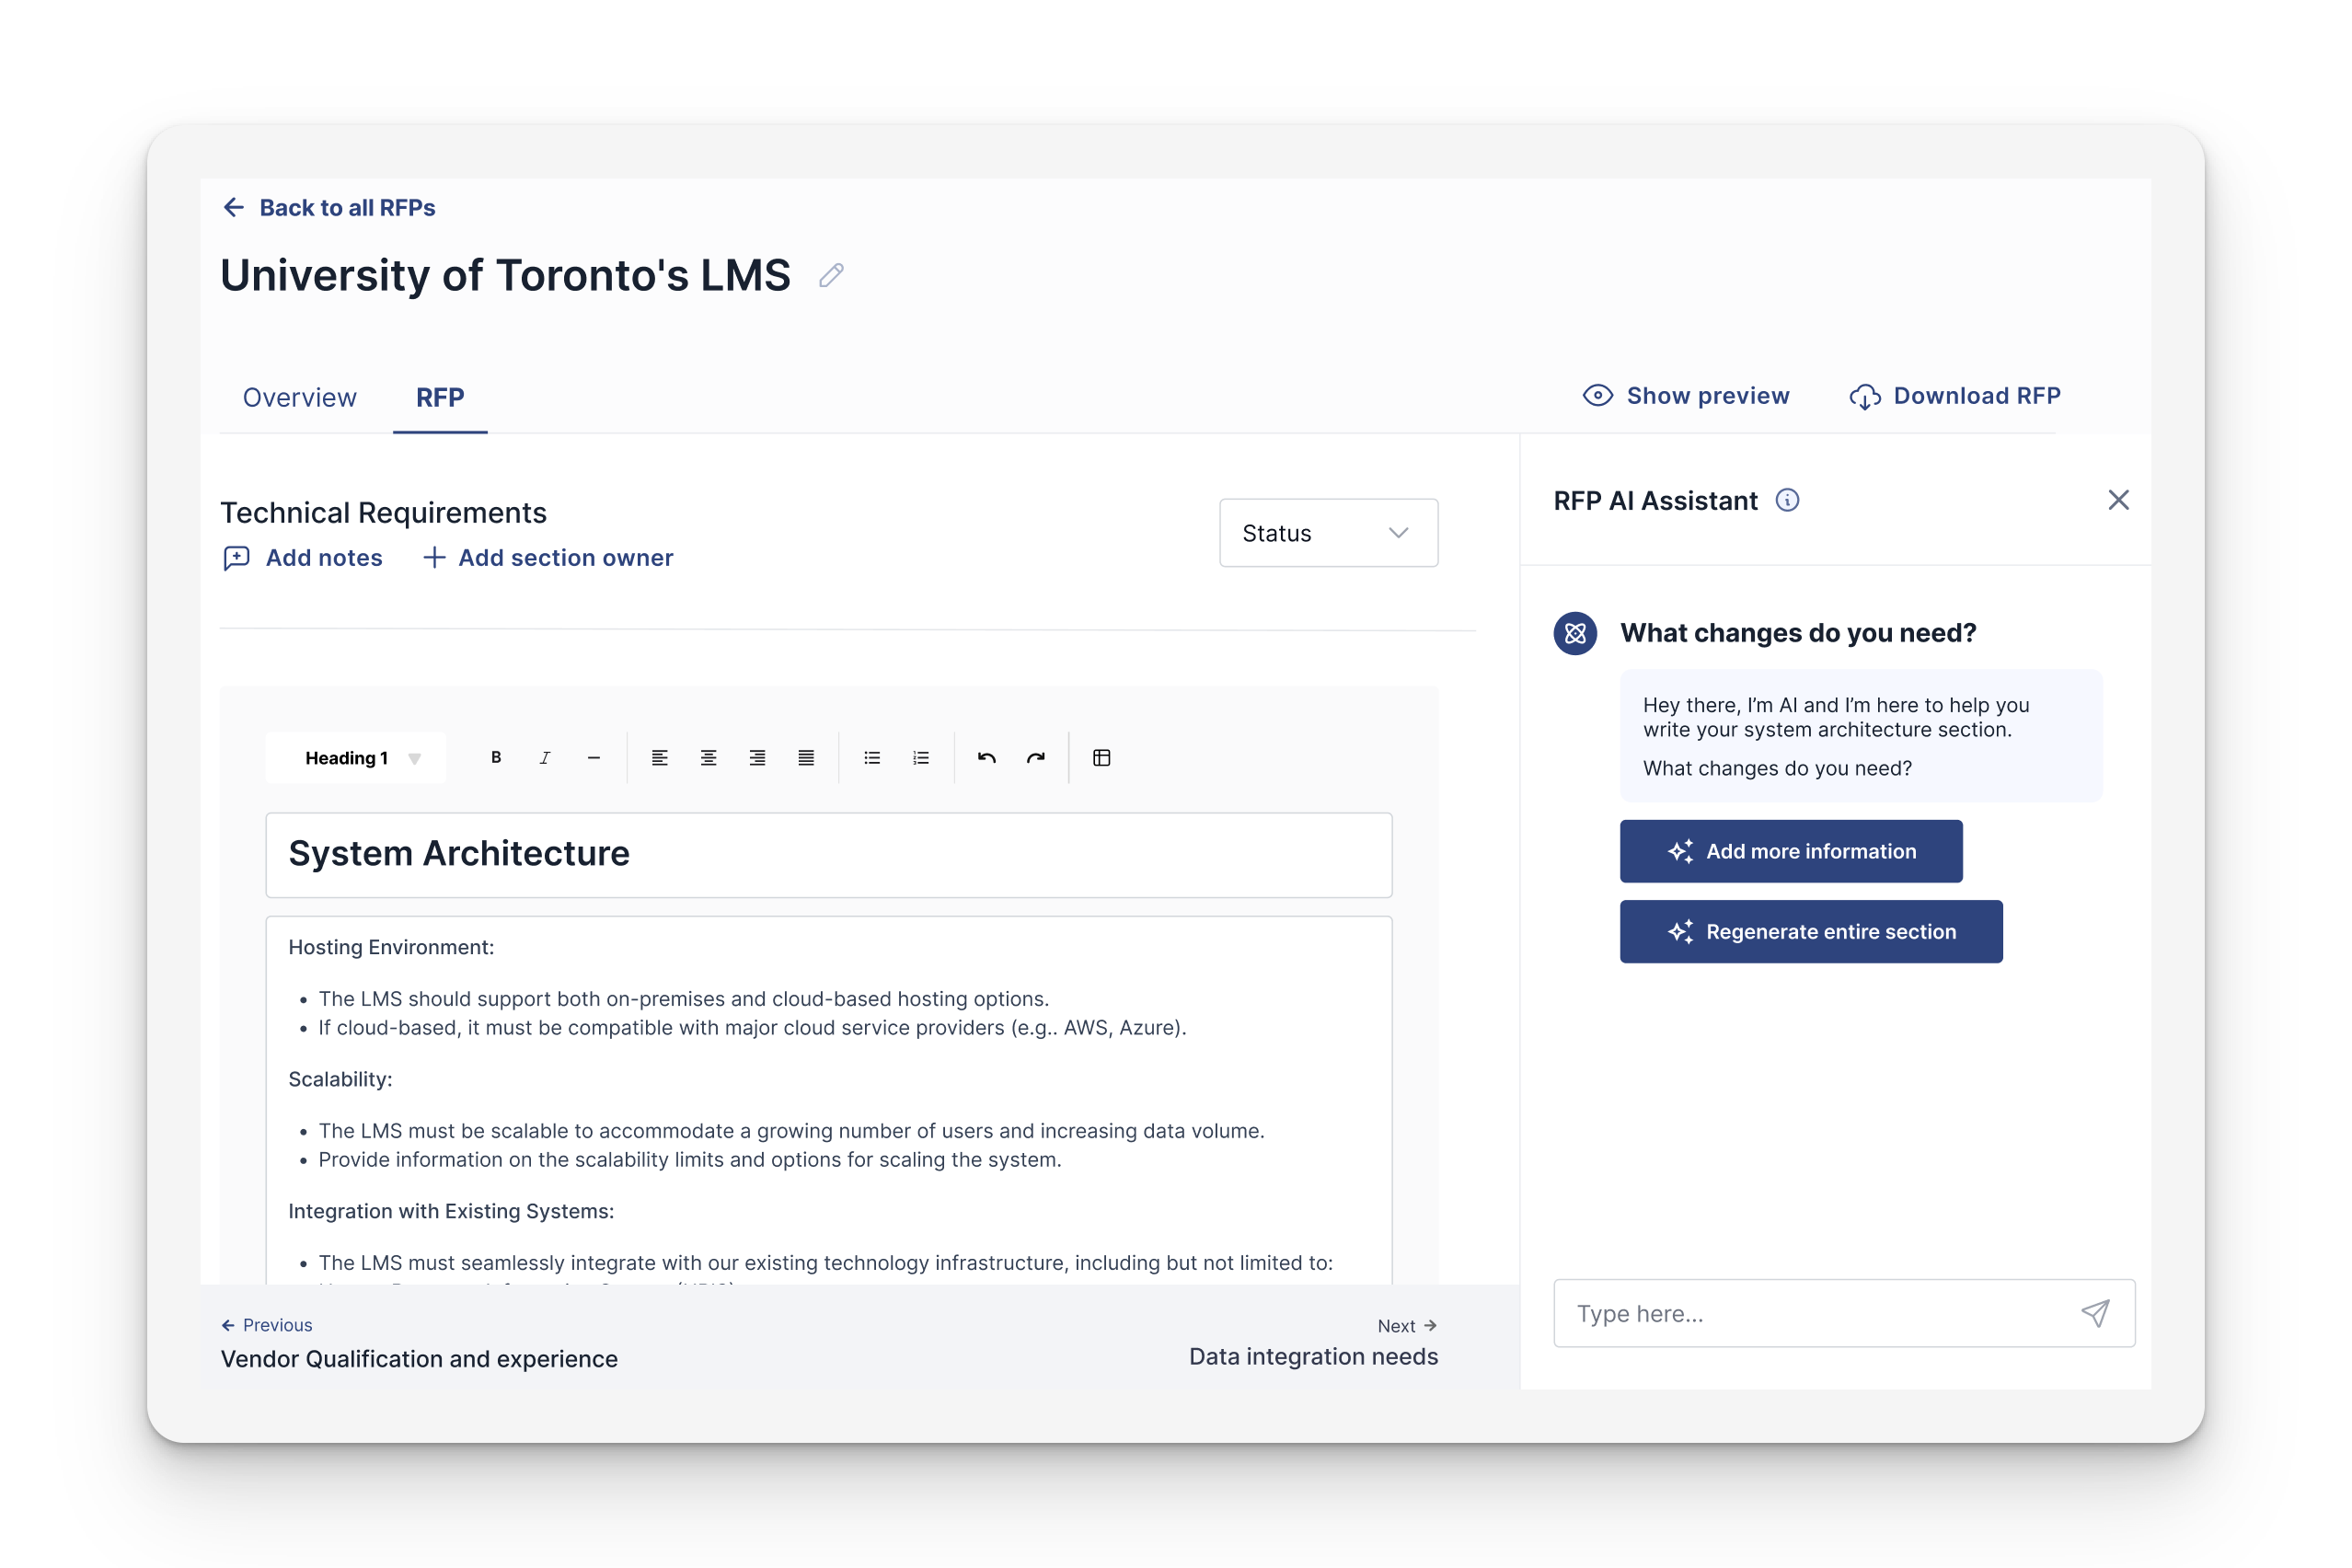Click the table insert icon
The image size is (2352, 1568).
(x=1101, y=757)
